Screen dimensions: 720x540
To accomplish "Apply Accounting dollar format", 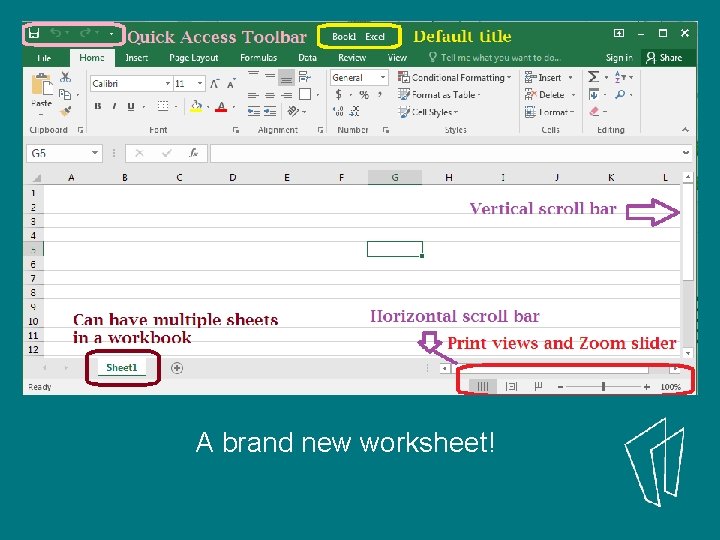I will (339, 95).
